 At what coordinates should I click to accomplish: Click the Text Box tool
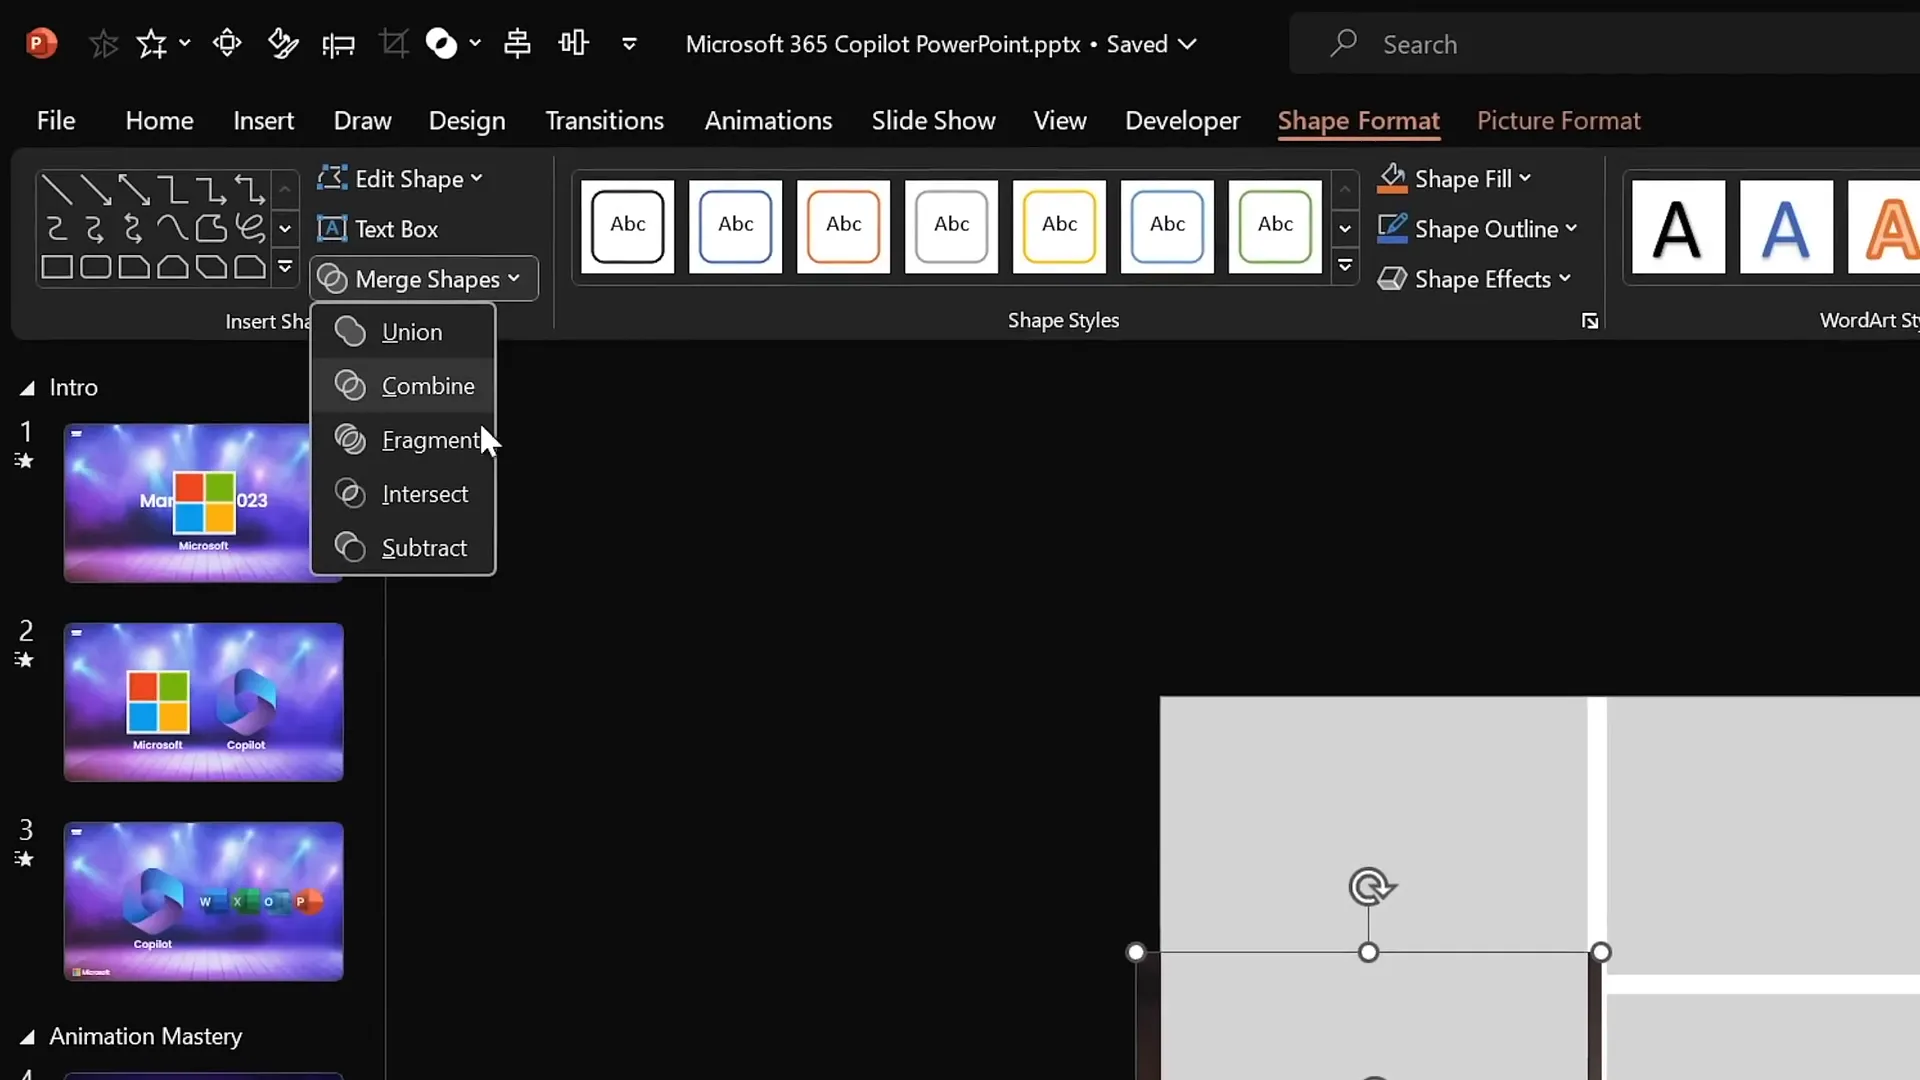[380, 229]
